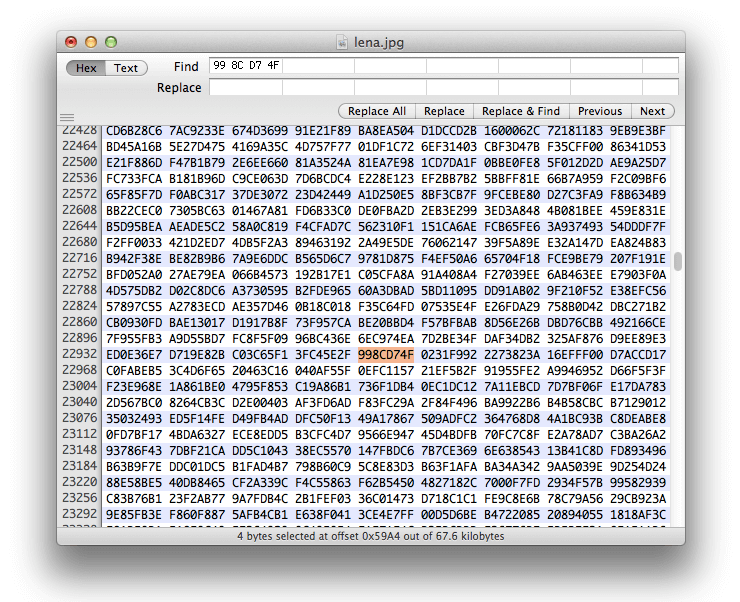Click hex group FC733FCA
Image resolution: width=740 pixels, height=602 pixels.
[x=134, y=179]
